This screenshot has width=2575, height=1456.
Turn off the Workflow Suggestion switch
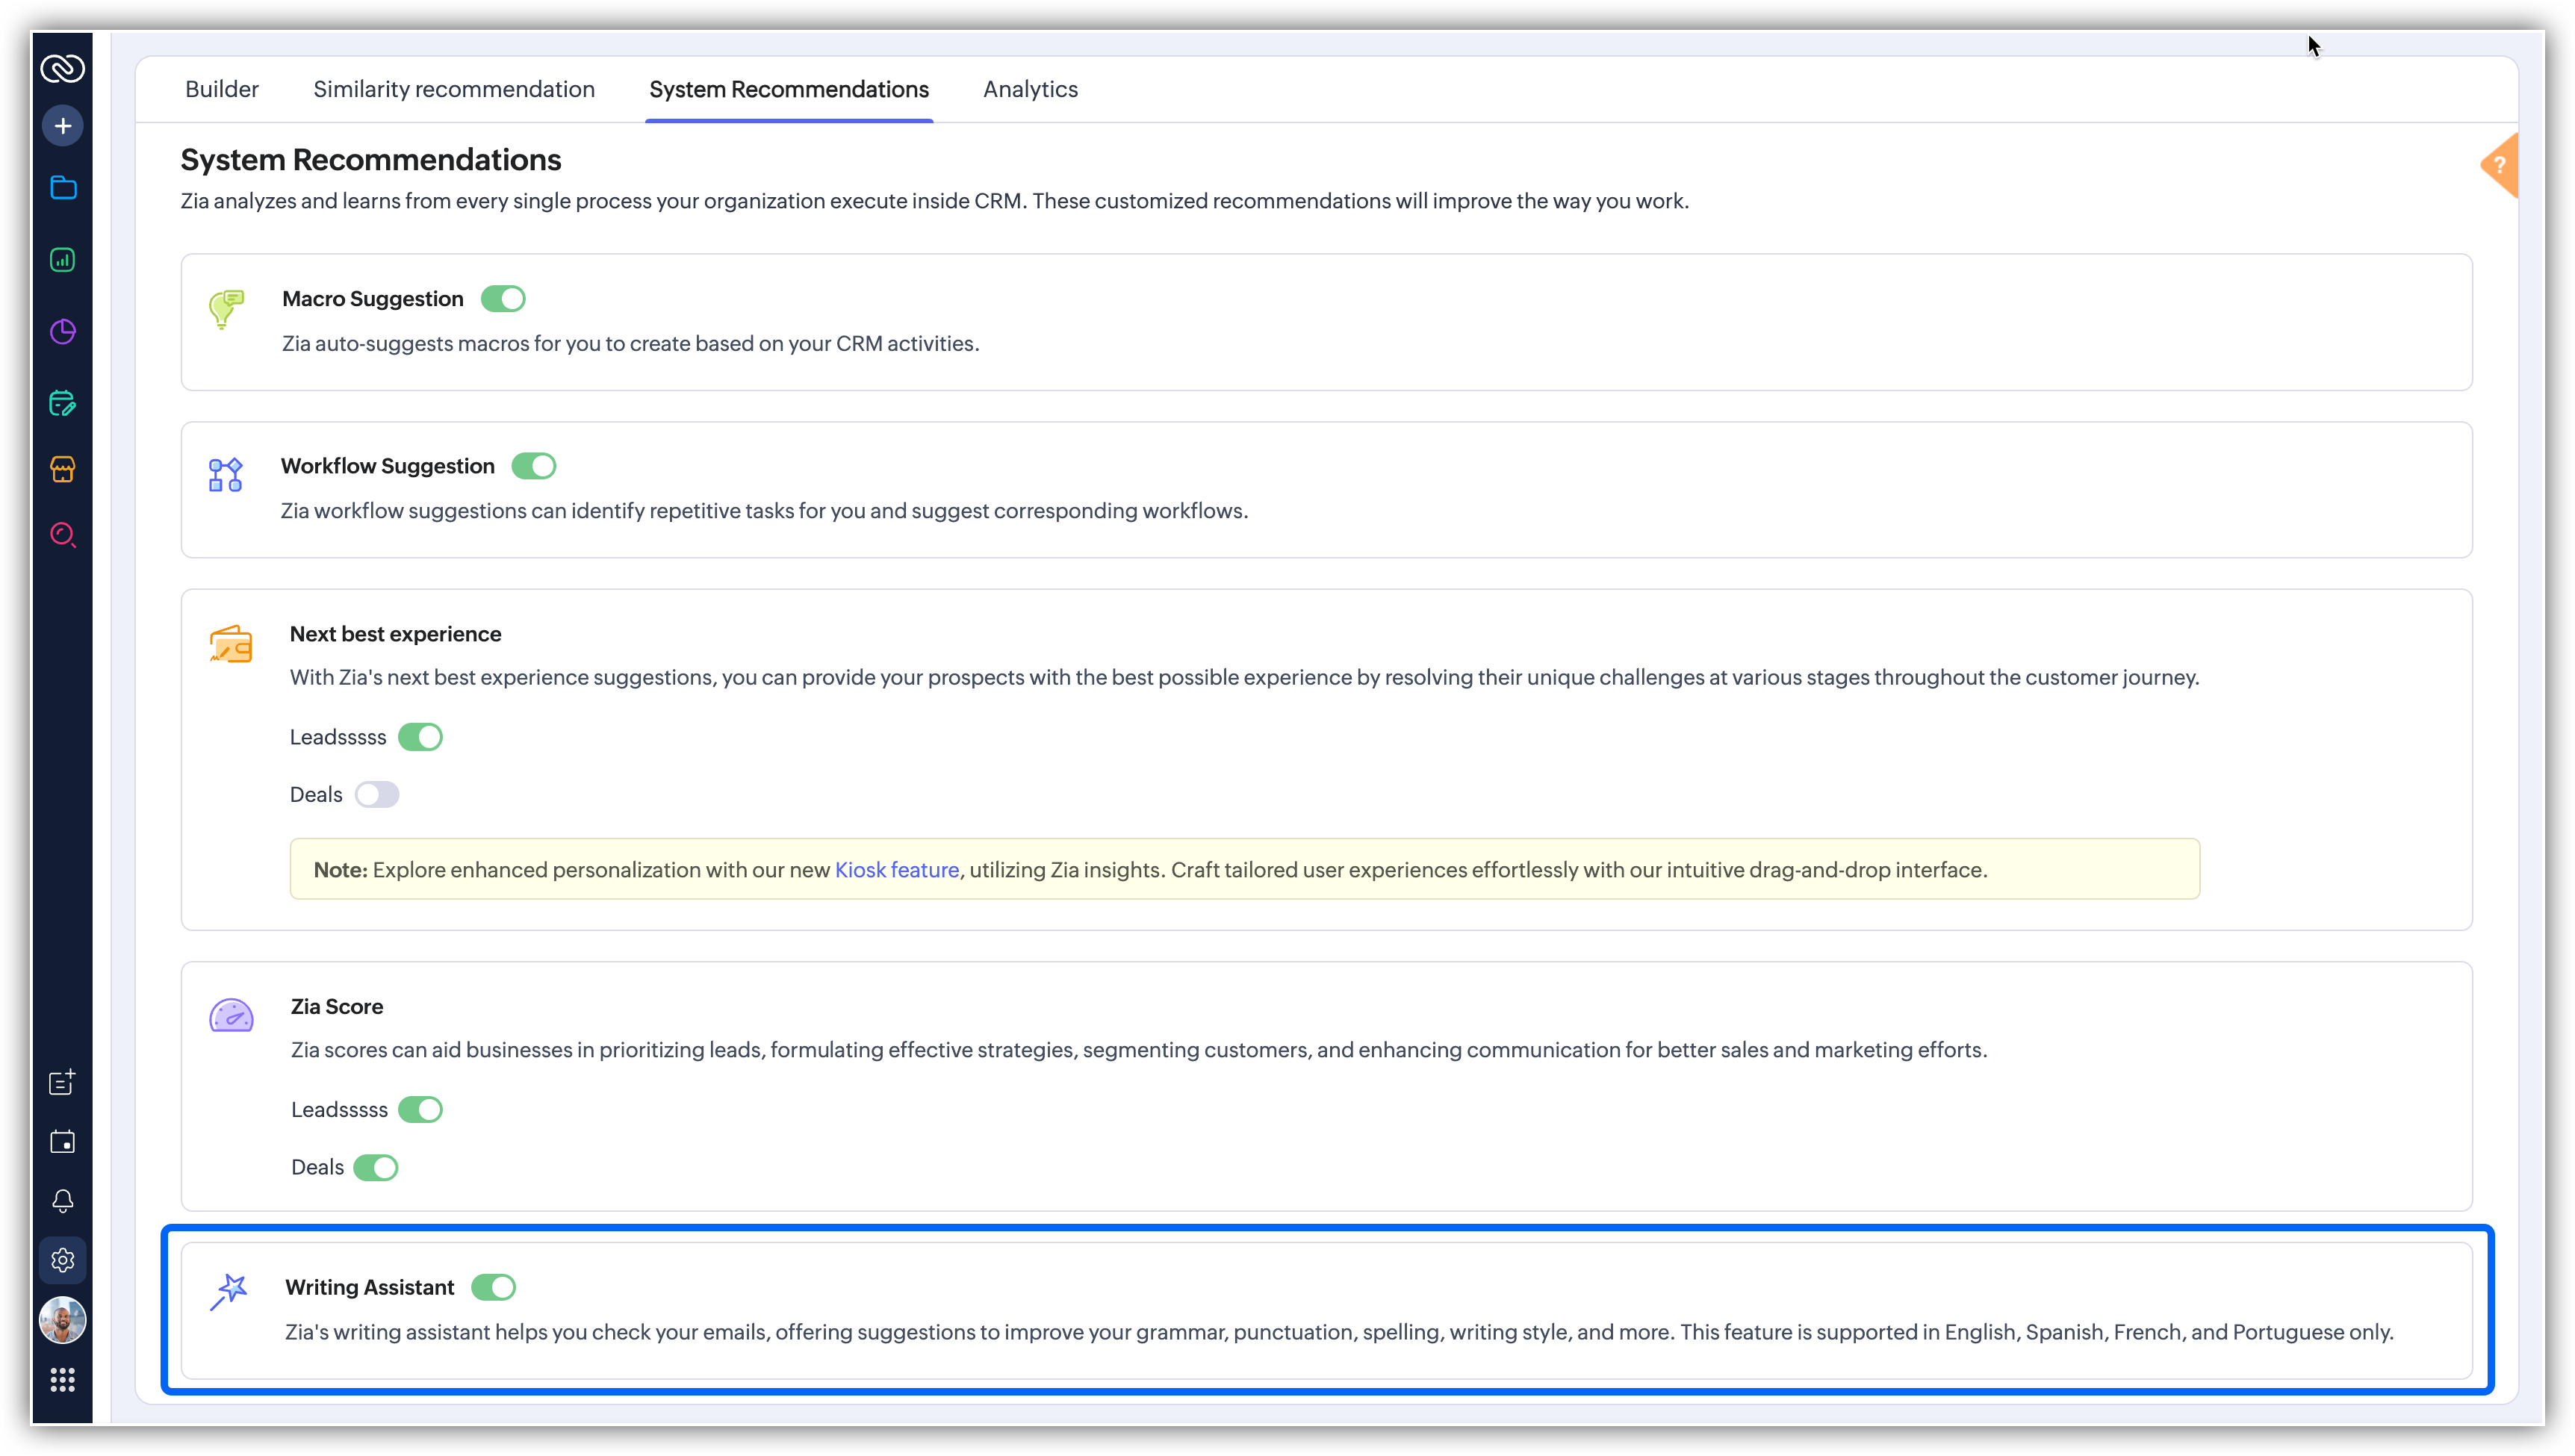[534, 466]
